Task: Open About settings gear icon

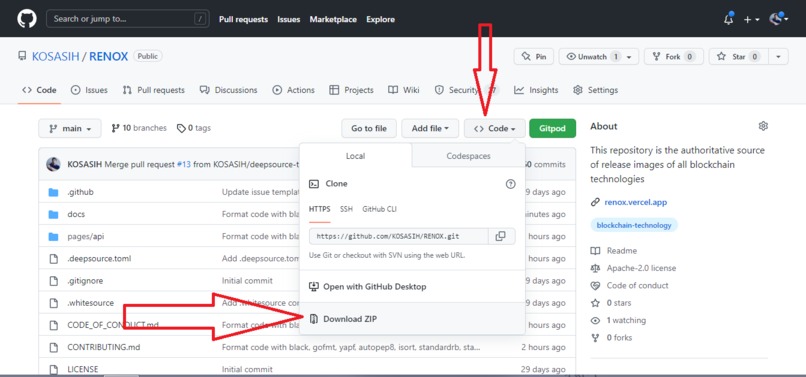Action: coord(763,126)
